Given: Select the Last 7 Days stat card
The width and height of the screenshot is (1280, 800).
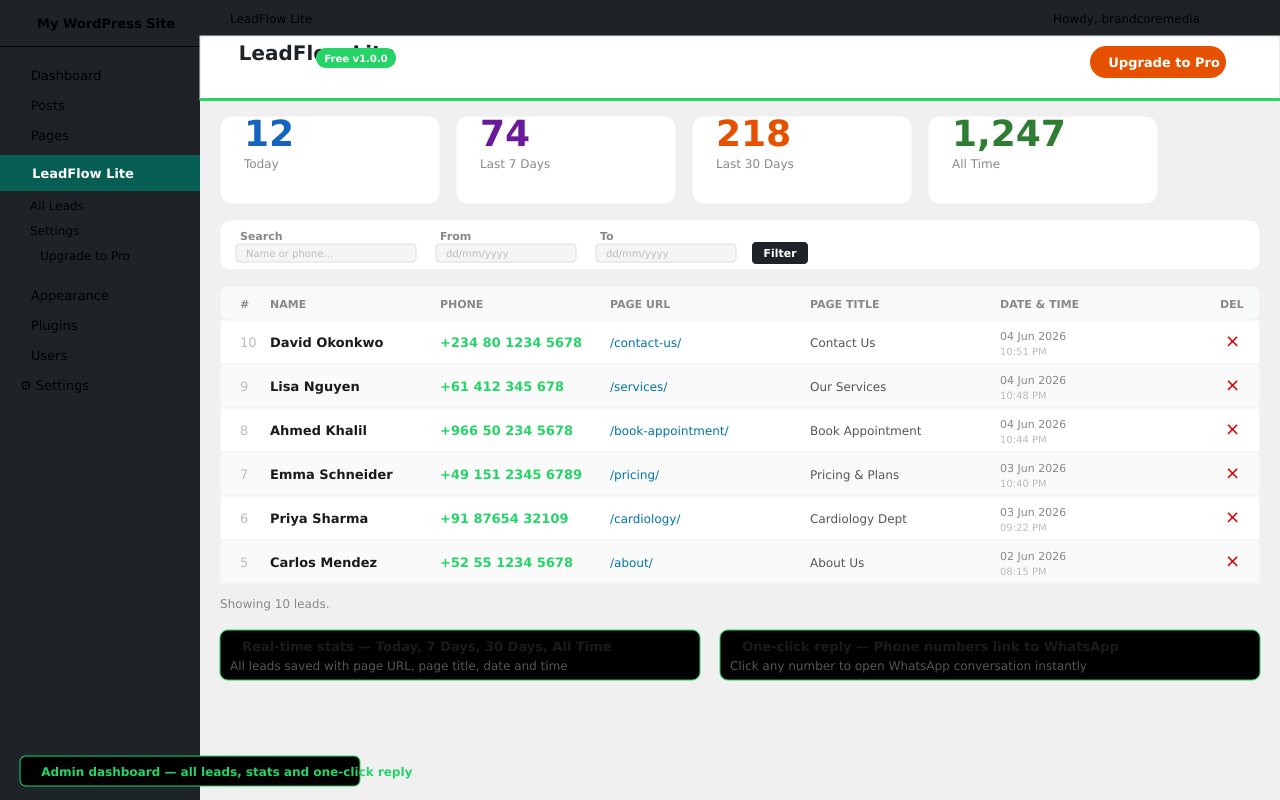Looking at the screenshot, I should coord(566,160).
